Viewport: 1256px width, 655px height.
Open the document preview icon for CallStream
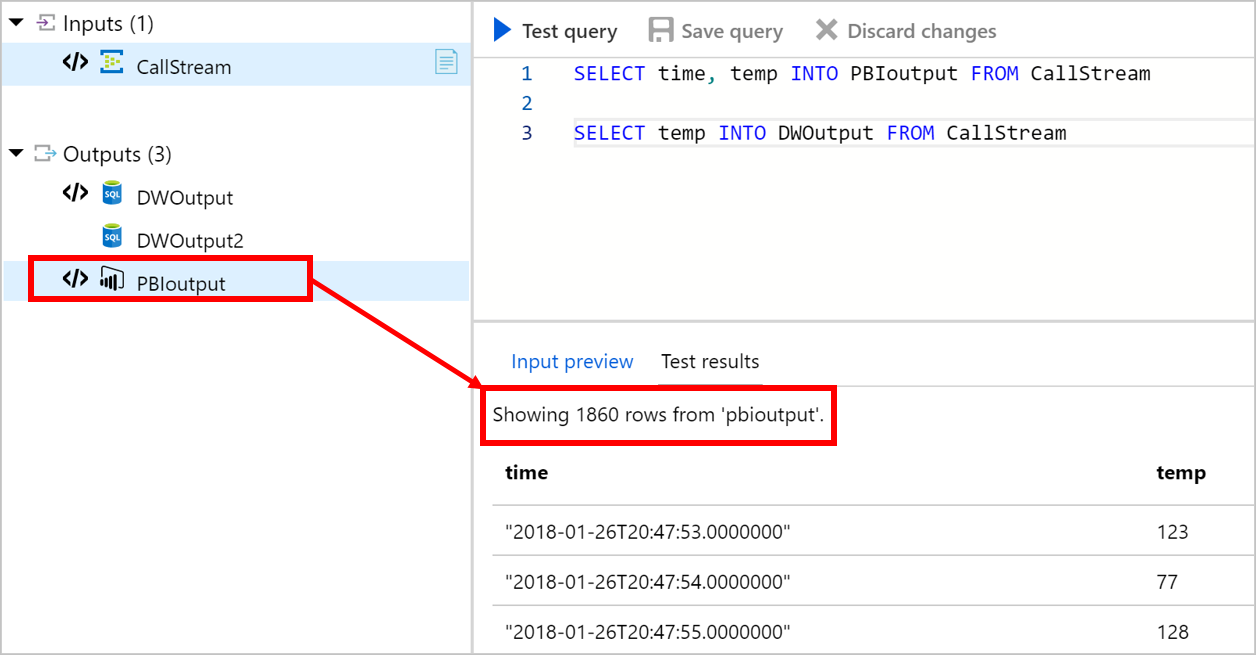click(x=446, y=64)
